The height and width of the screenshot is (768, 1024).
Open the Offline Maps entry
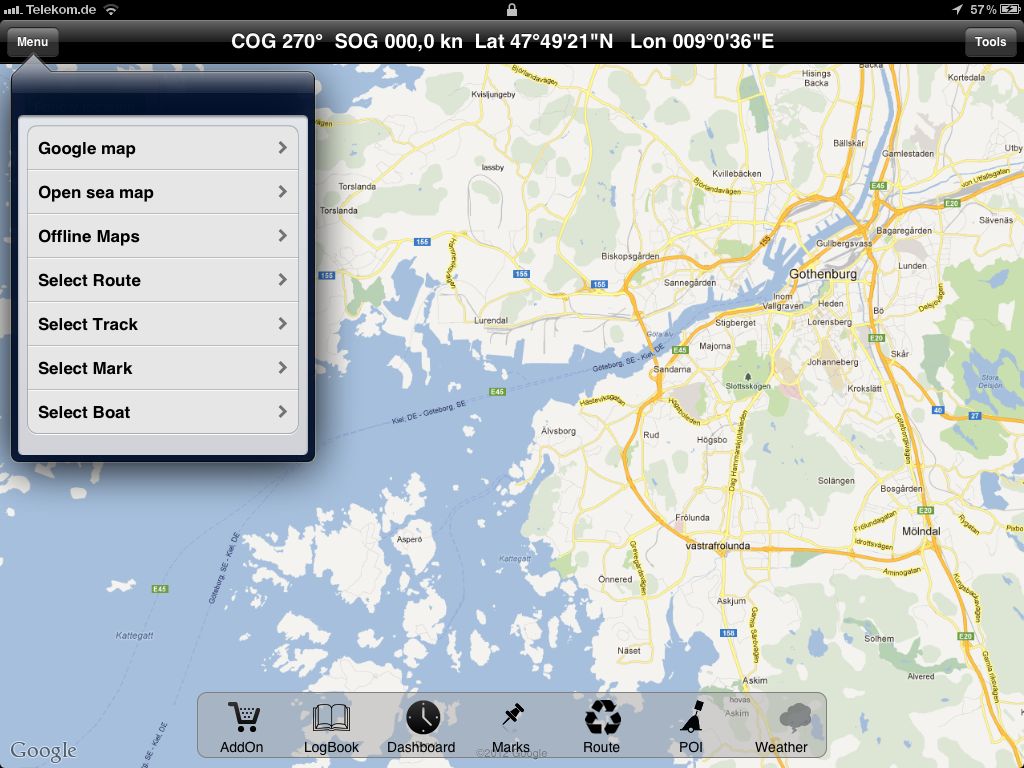pyautogui.click(x=163, y=236)
